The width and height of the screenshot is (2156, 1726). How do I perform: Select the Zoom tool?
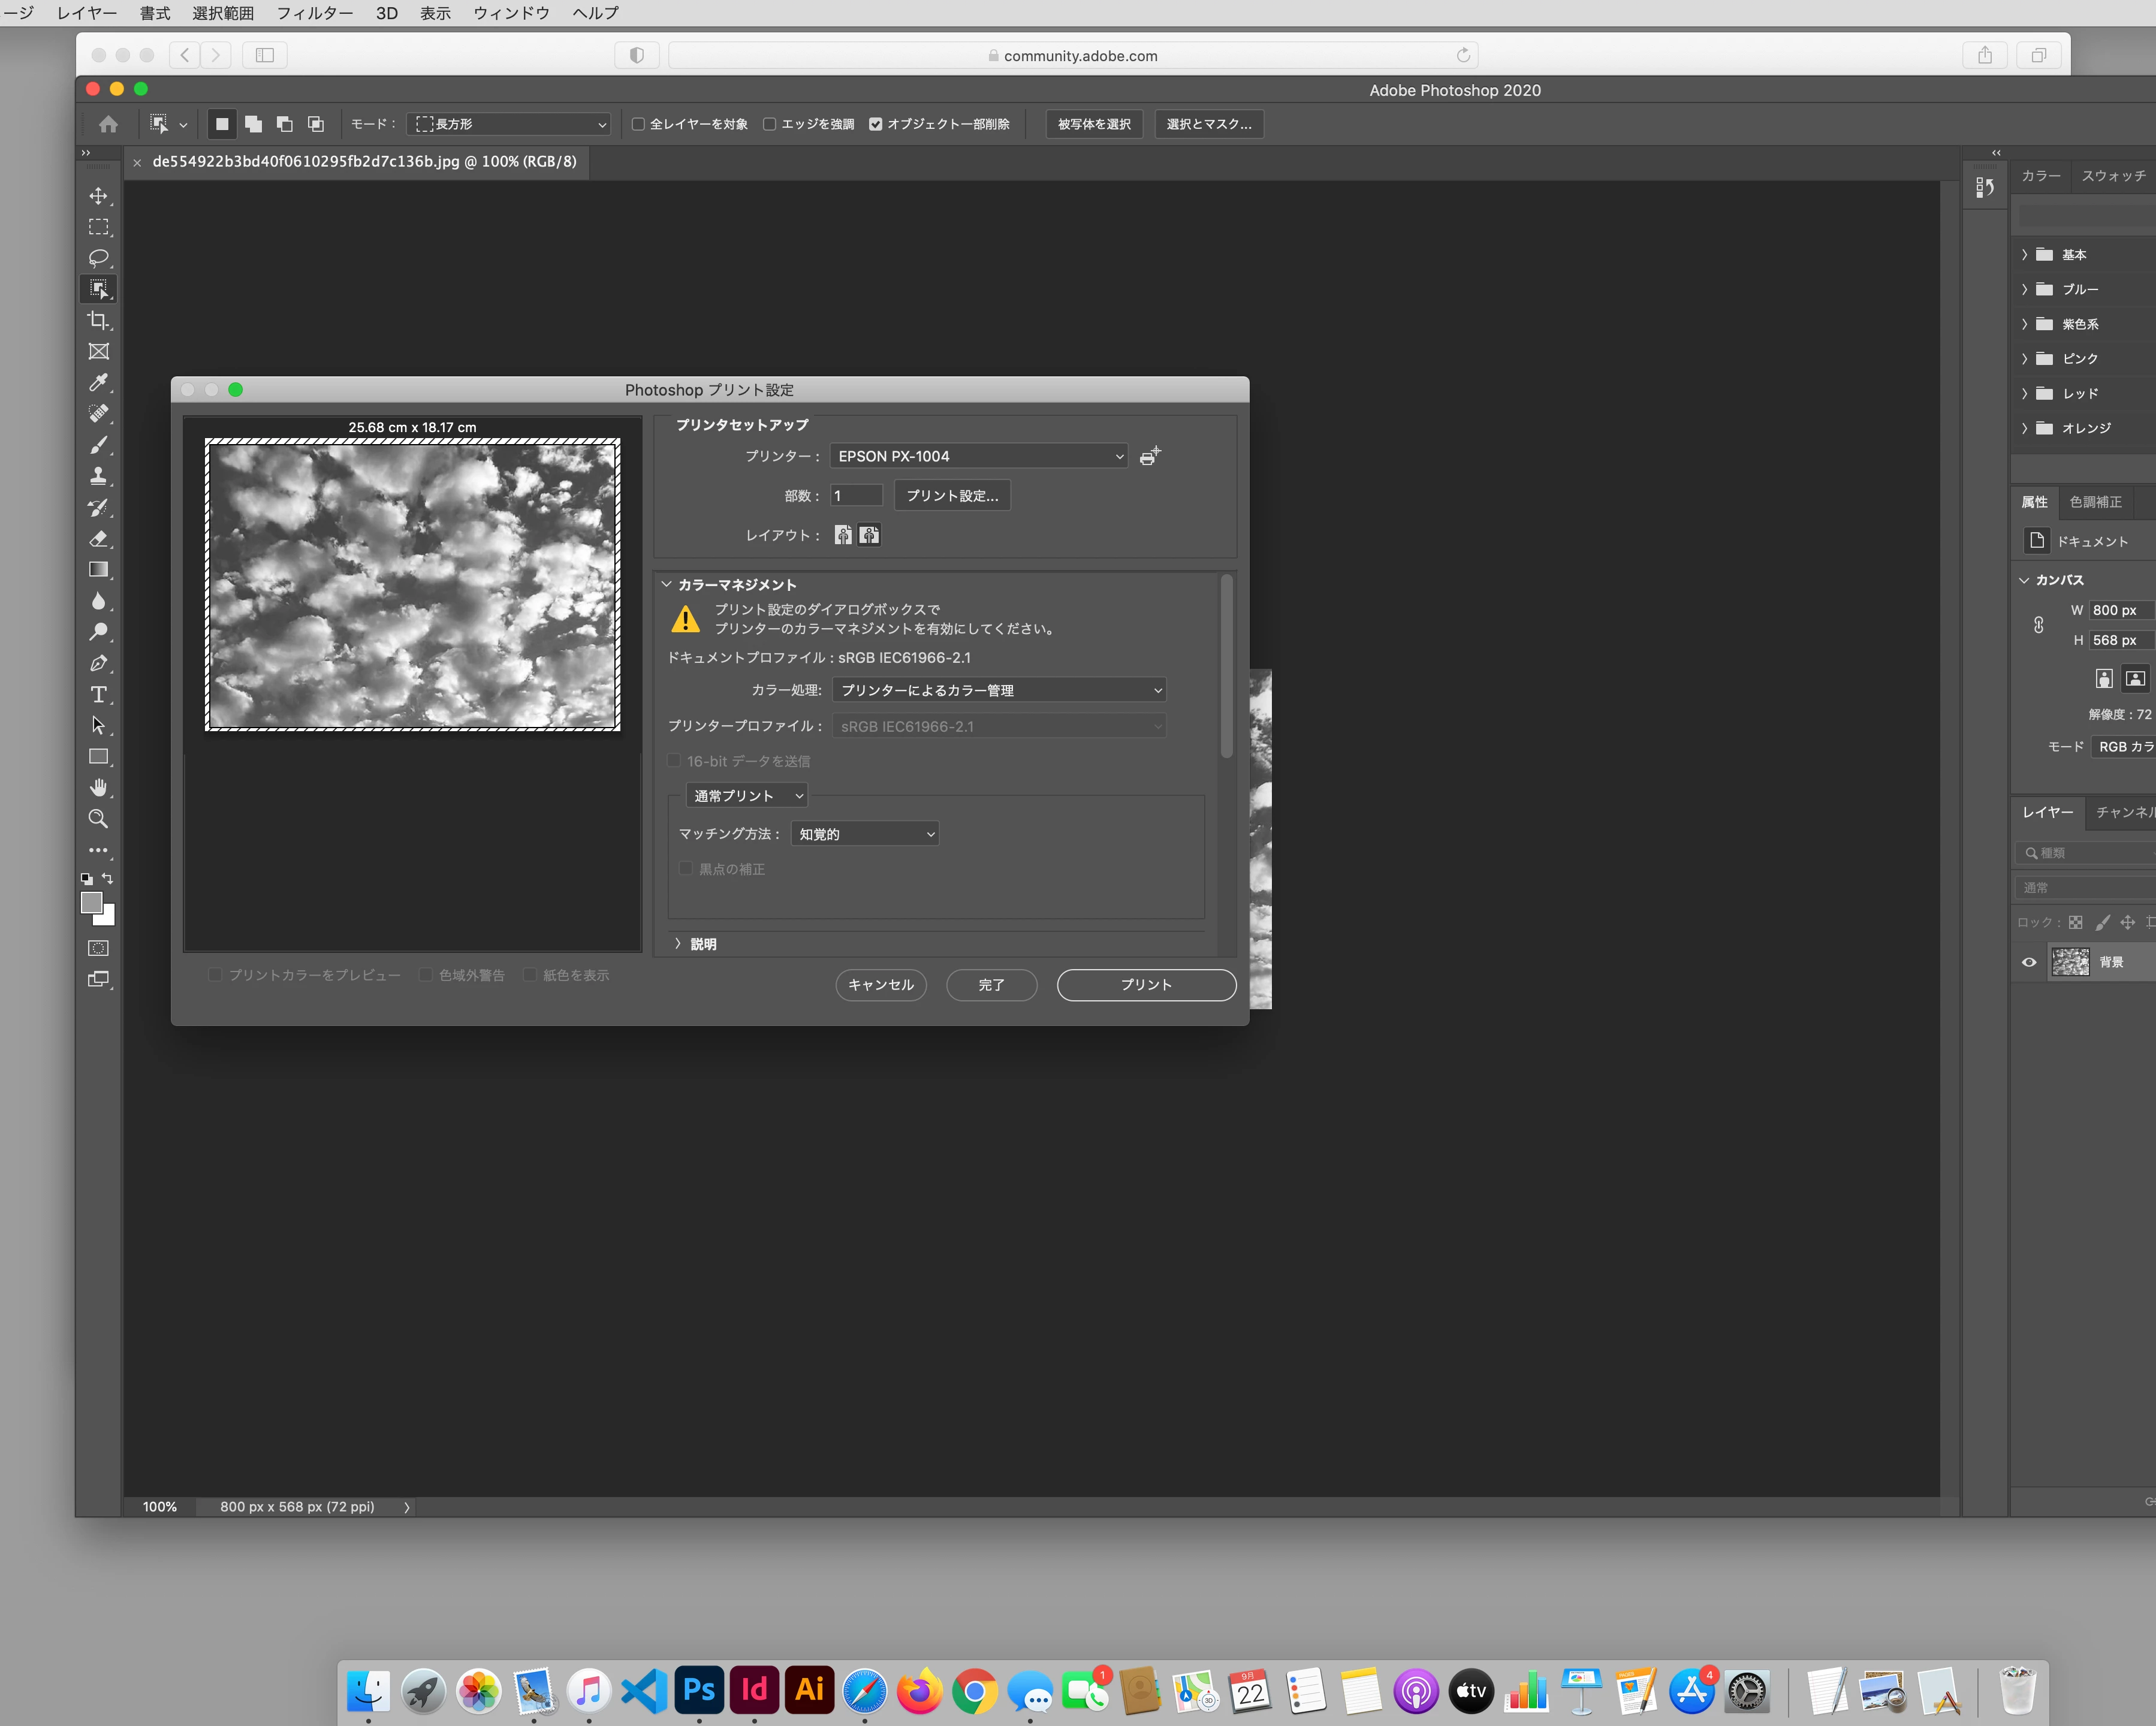tap(98, 819)
